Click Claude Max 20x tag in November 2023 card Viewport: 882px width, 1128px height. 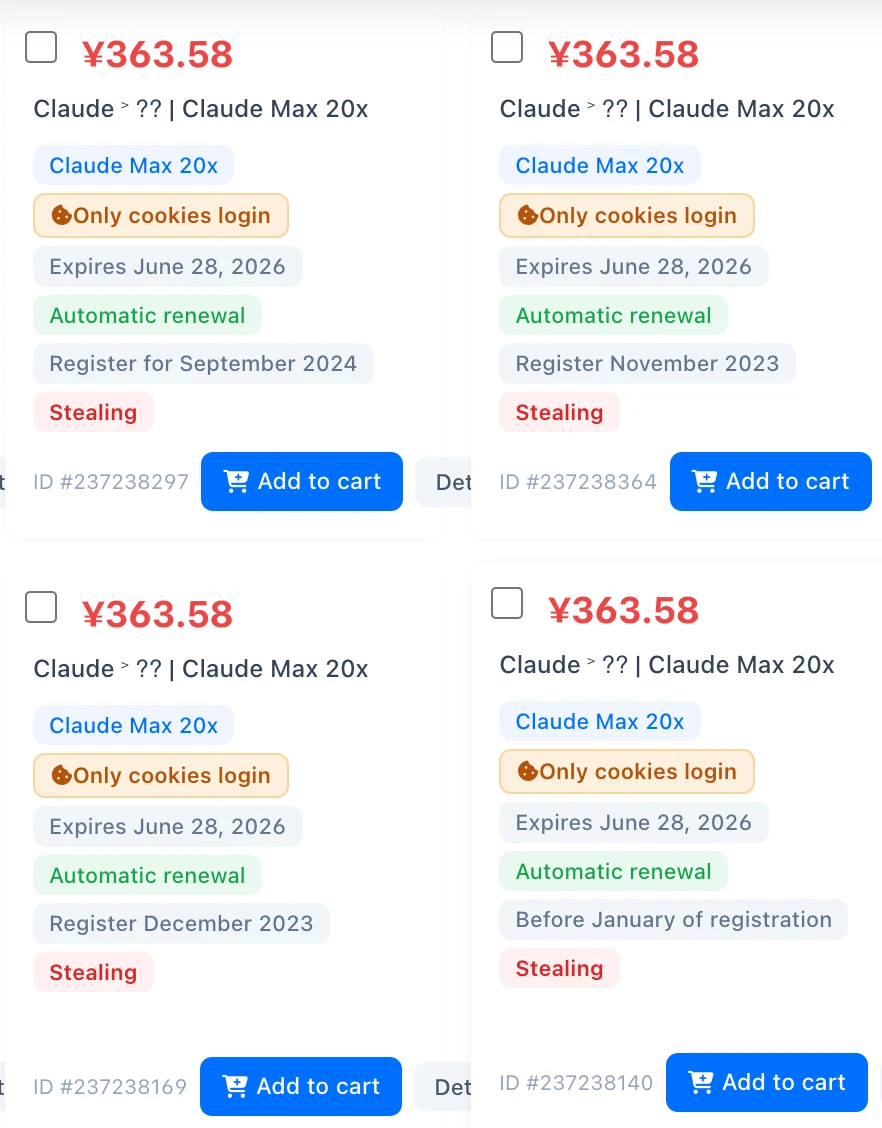[x=600, y=165]
